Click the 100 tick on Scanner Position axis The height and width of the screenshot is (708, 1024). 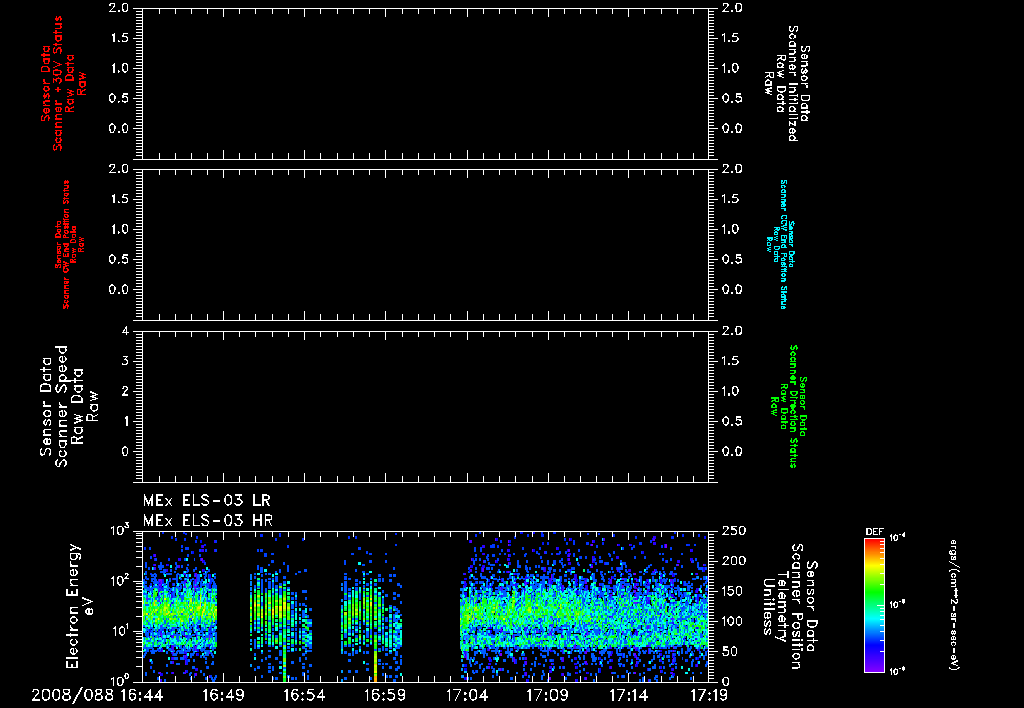734,621
